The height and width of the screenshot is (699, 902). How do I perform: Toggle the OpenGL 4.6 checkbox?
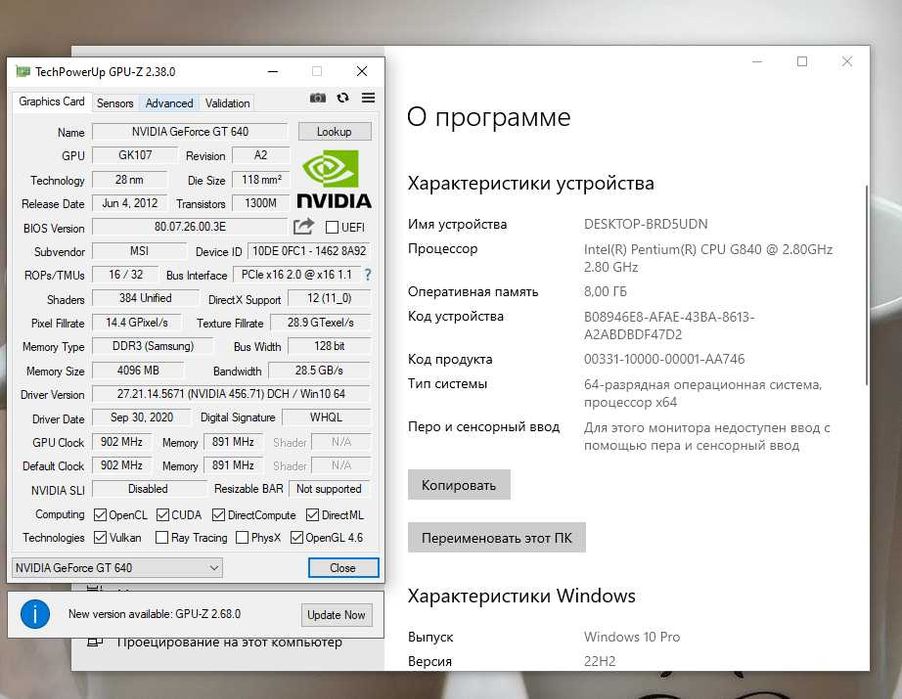(x=297, y=537)
